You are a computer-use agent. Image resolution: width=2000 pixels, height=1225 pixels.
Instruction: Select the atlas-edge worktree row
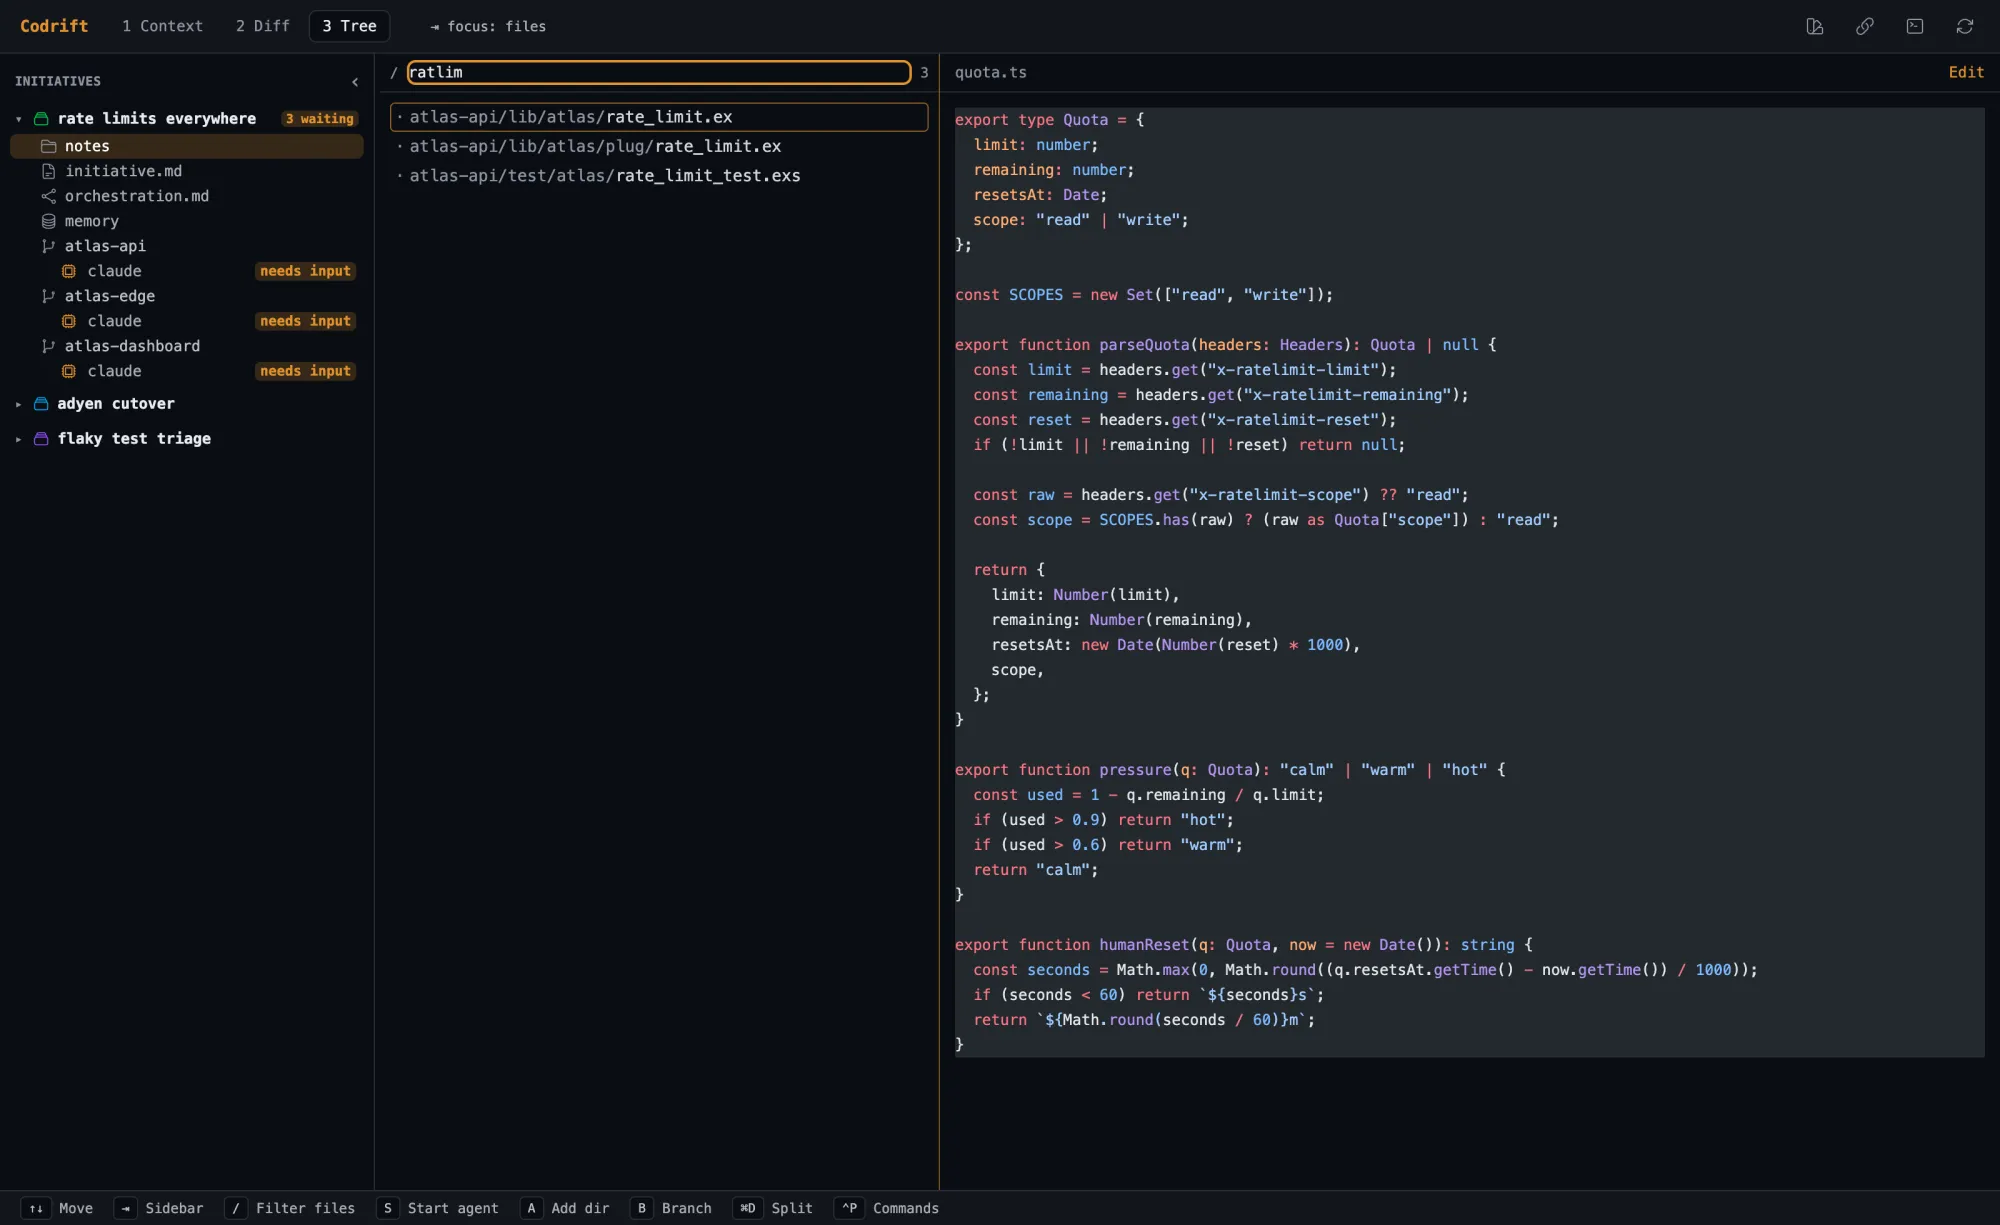coord(187,296)
